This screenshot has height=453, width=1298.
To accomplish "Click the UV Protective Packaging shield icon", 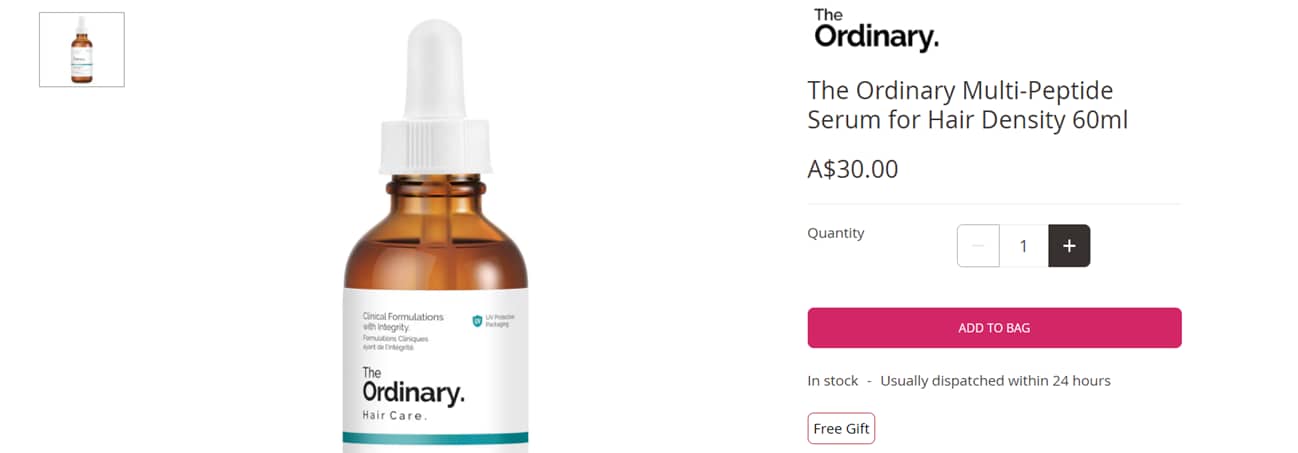I will pyautogui.click(x=477, y=321).
